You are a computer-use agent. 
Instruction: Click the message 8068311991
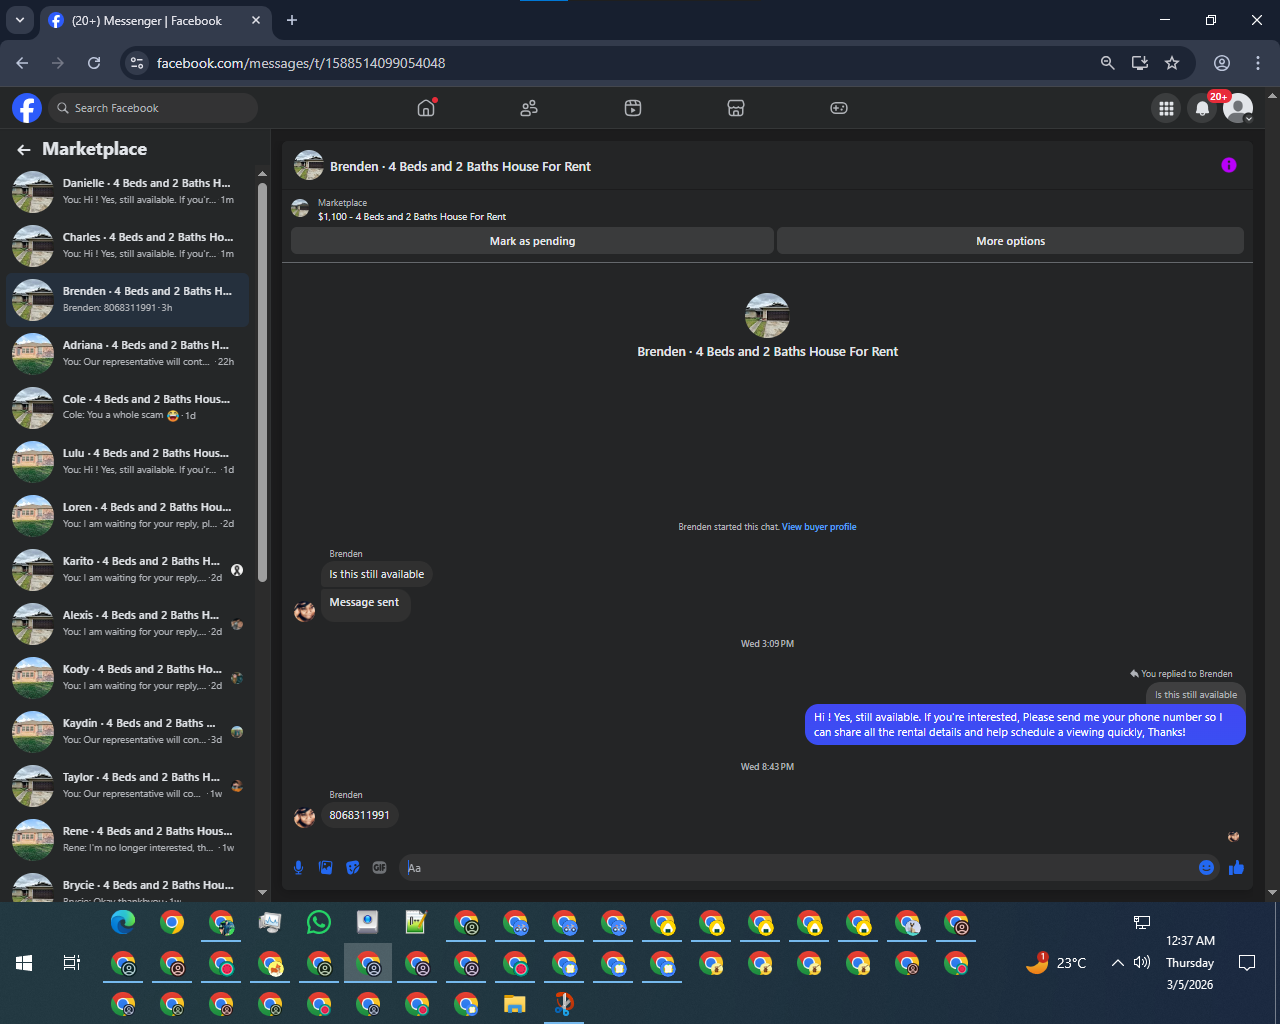point(359,815)
